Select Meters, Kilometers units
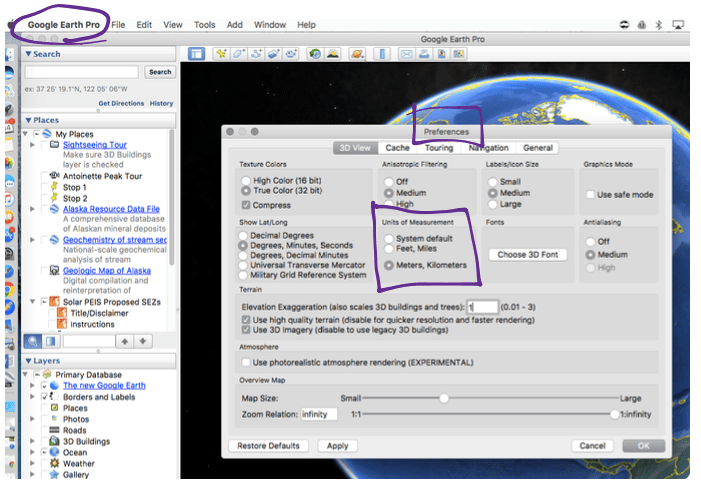 coord(389,265)
